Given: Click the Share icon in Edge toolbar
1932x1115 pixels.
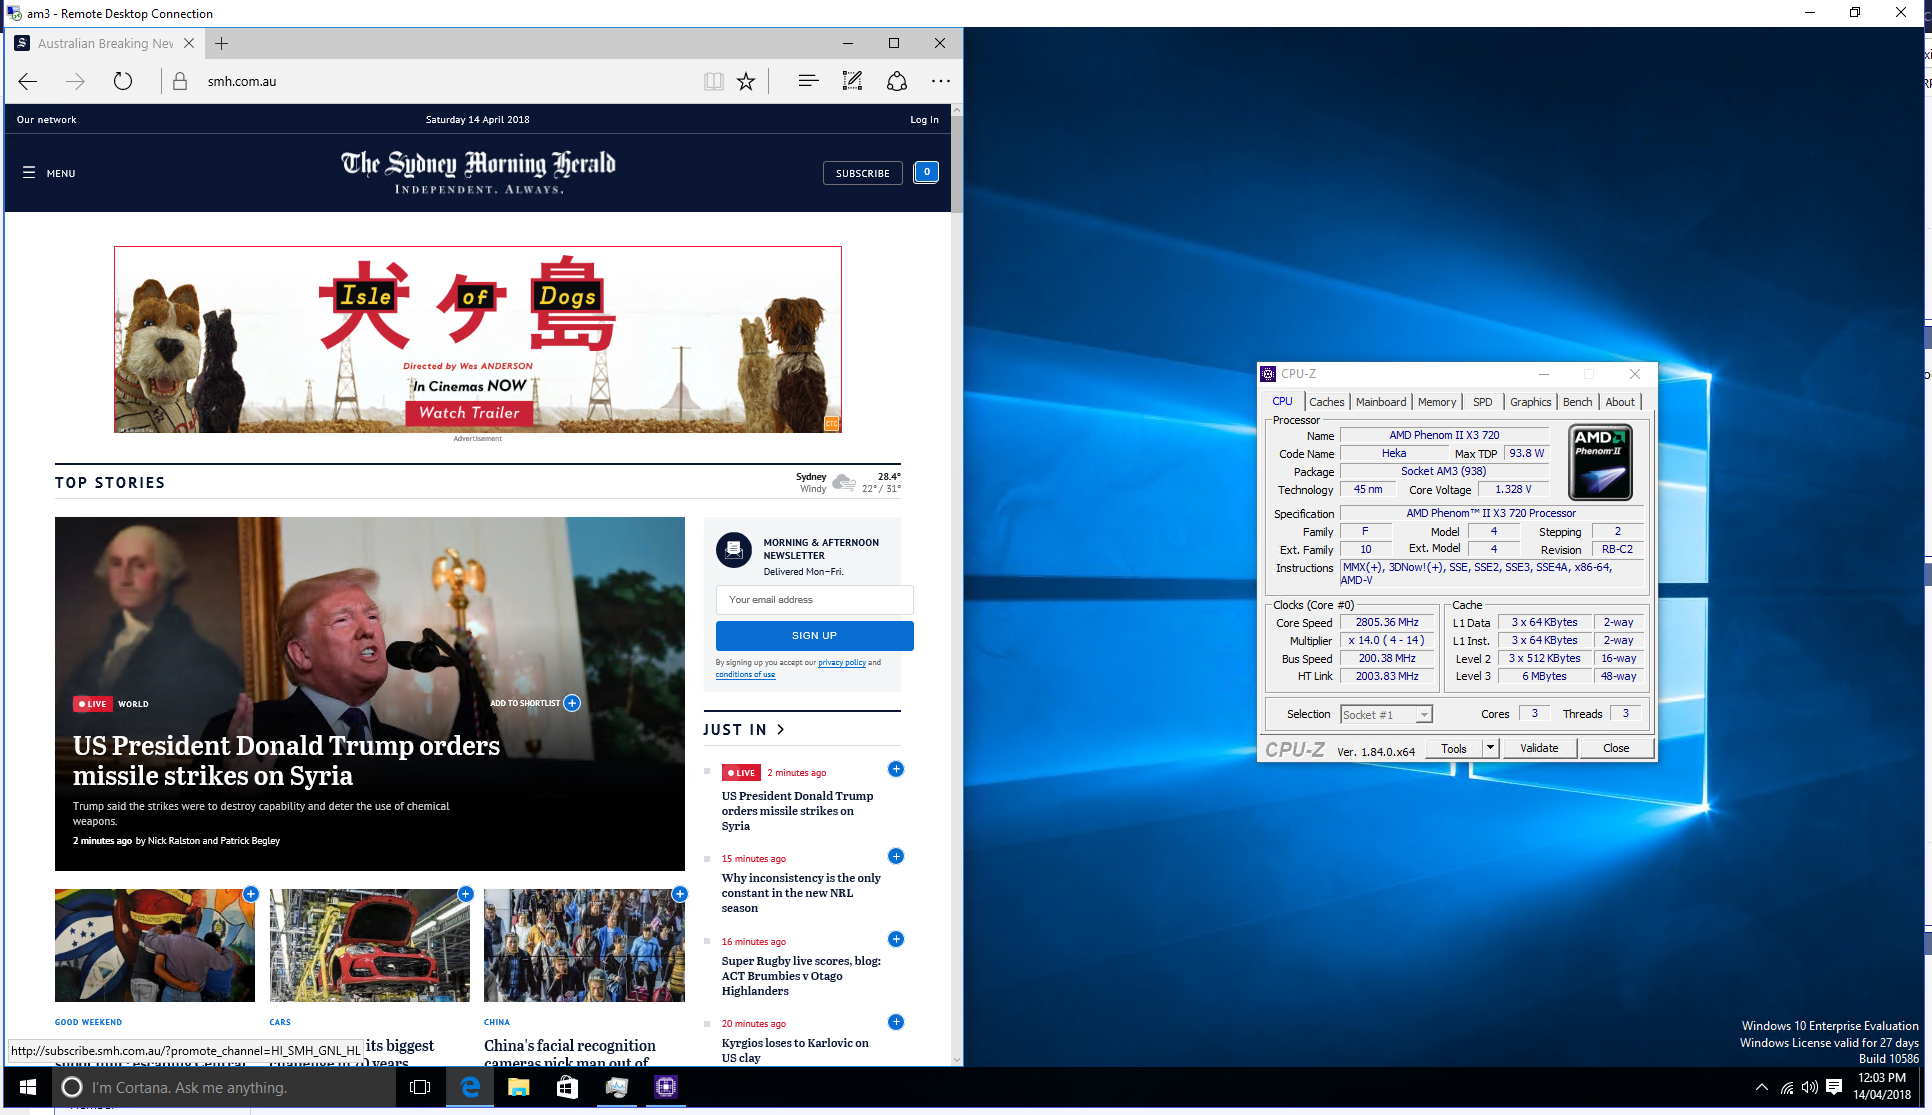Looking at the screenshot, I should (897, 81).
